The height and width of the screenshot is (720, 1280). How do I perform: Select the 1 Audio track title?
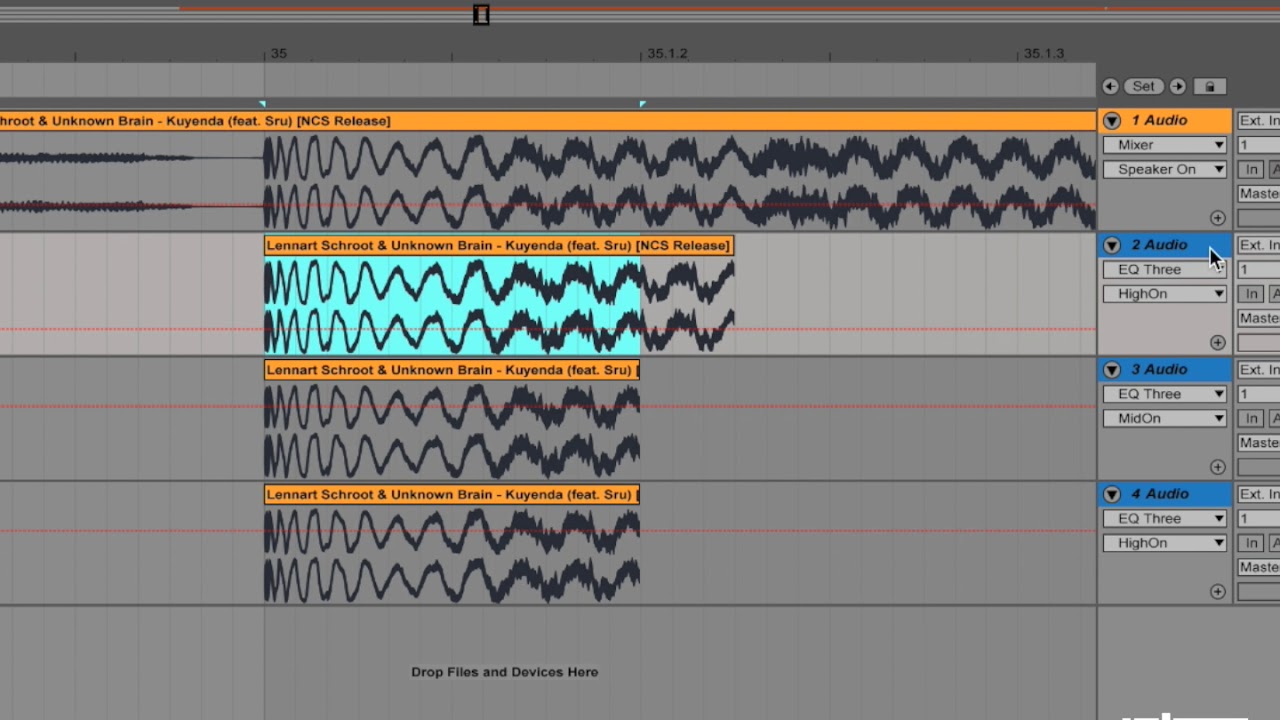(1159, 121)
